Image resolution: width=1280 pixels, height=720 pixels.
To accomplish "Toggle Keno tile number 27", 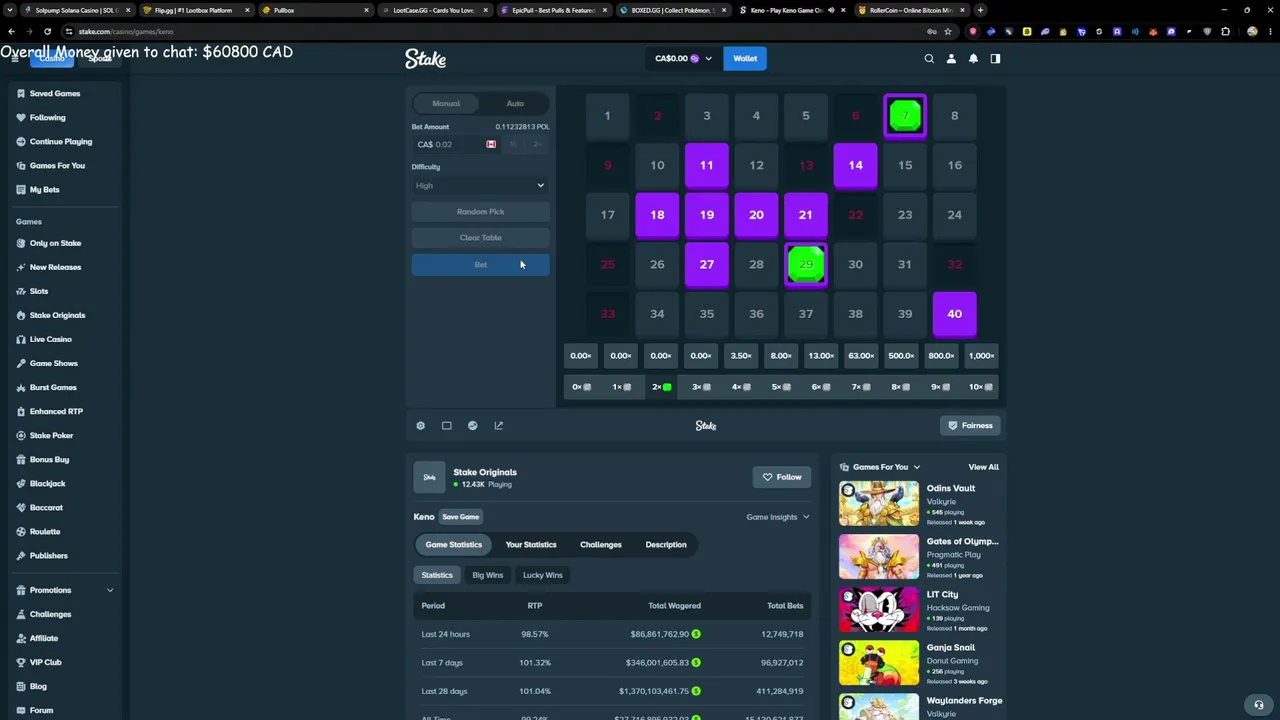I will point(707,265).
